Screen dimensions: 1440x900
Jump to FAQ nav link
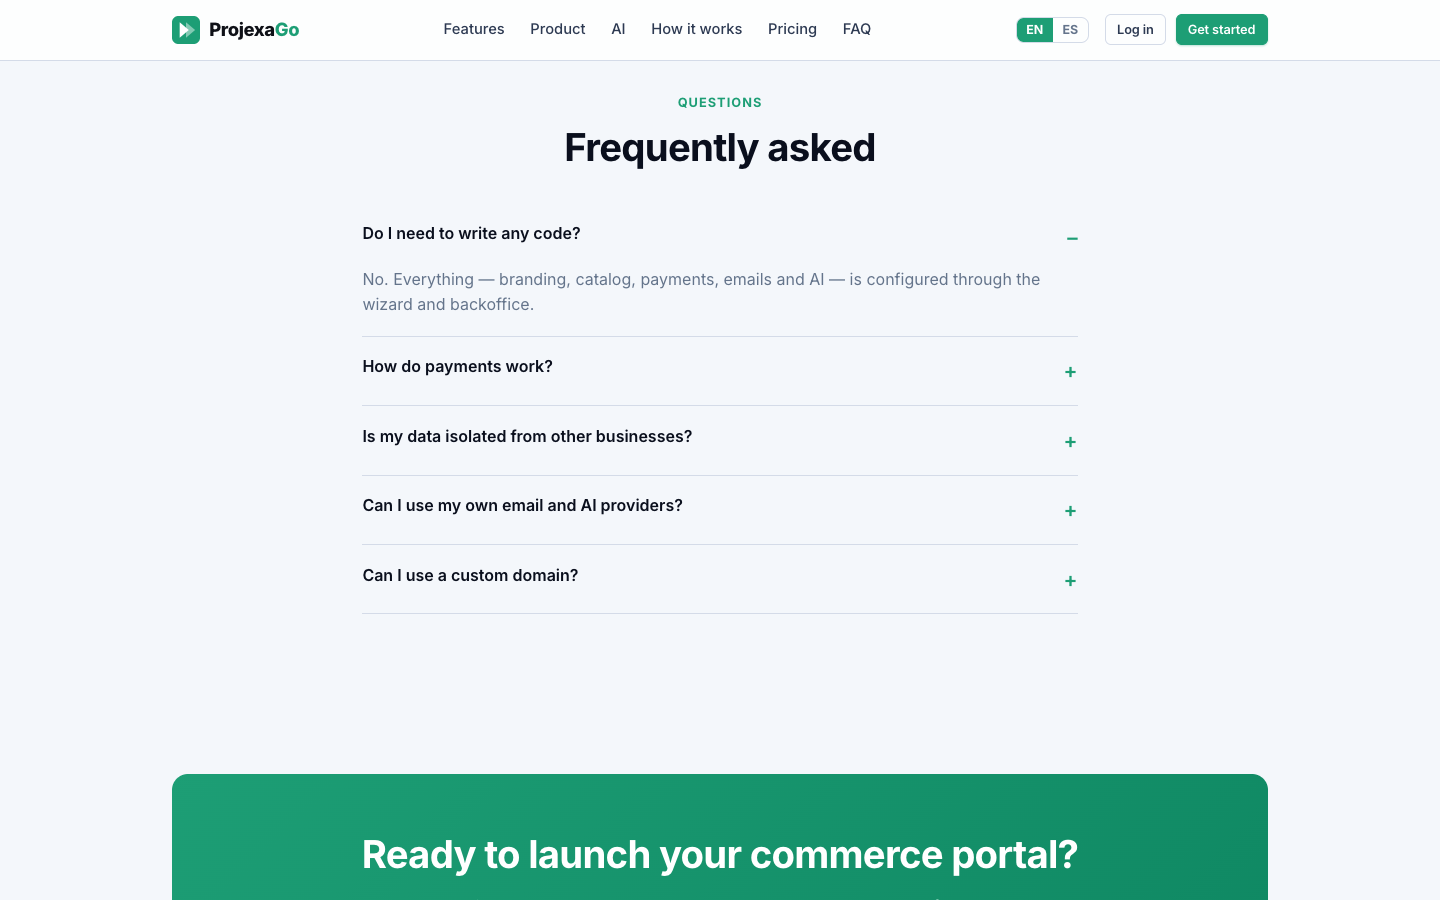pyautogui.click(x=857, y=29)
